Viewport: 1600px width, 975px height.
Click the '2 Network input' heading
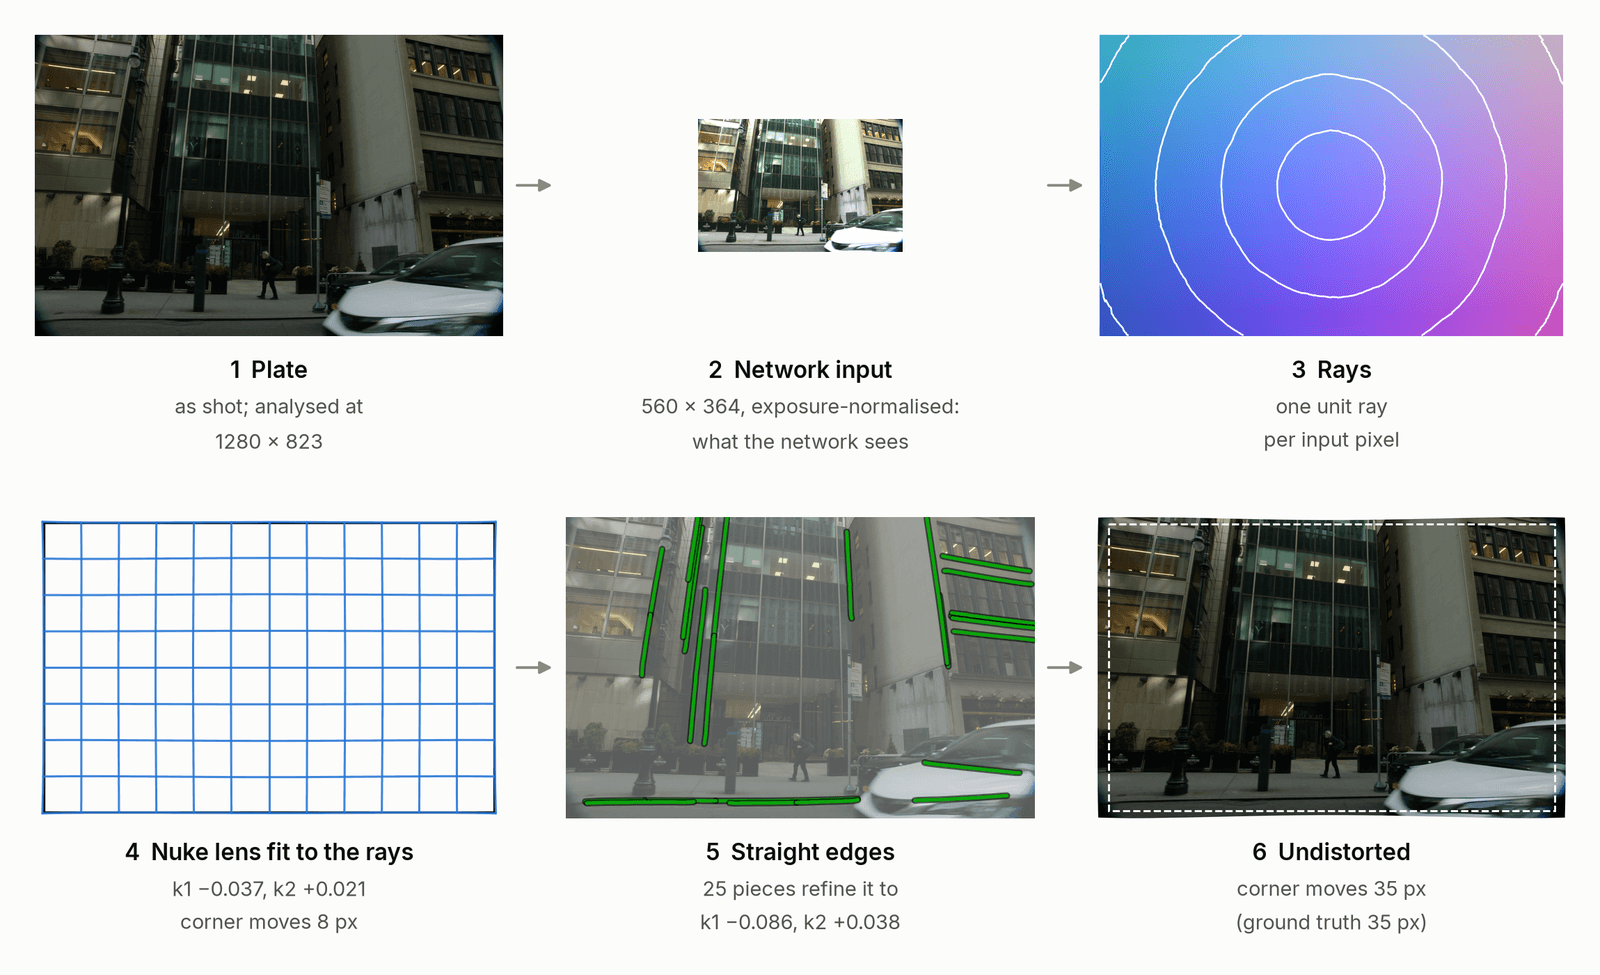pos(800,370)
